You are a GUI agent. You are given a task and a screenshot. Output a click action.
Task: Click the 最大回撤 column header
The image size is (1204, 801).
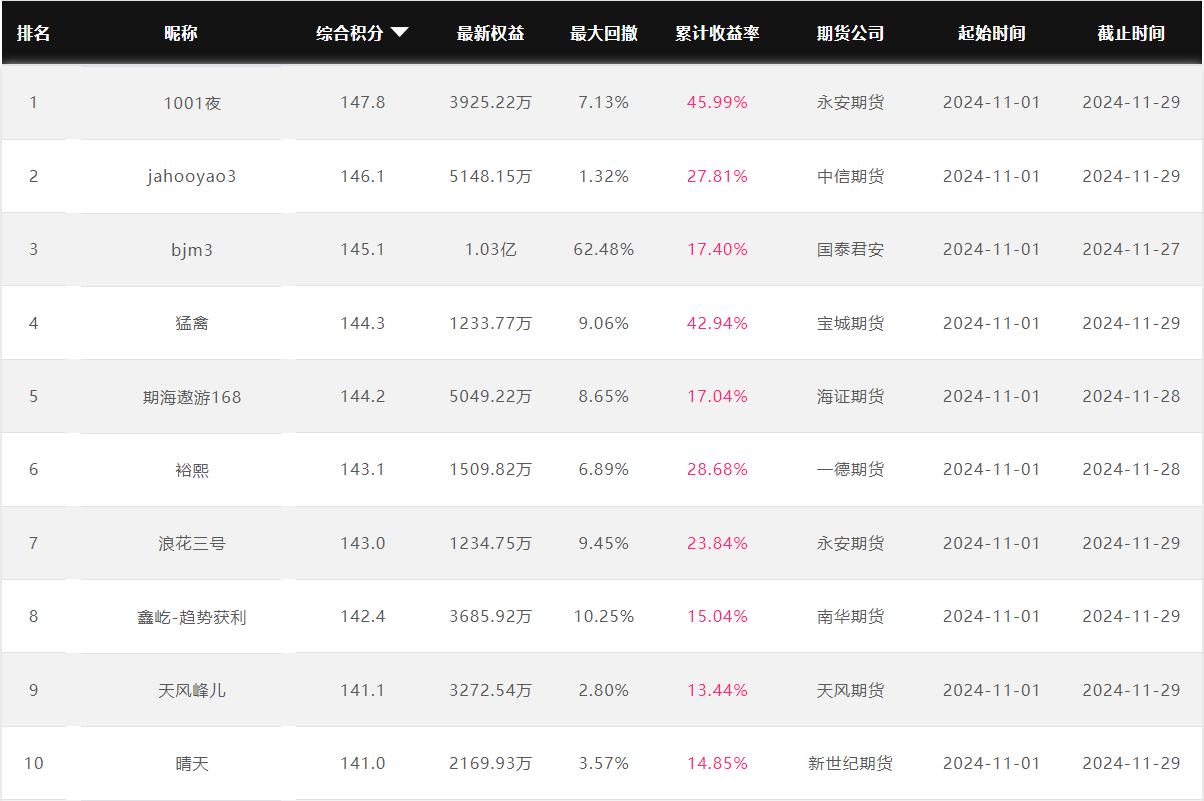[x=604, y=33]
